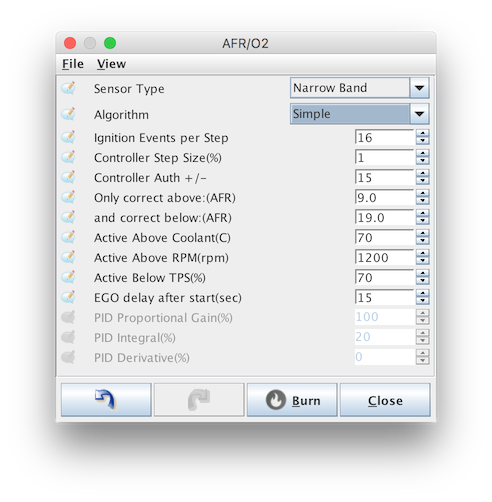This screenshot has height=502, width=492.
Task: Increase Active Above Coolant value
Action: [422, 233]
